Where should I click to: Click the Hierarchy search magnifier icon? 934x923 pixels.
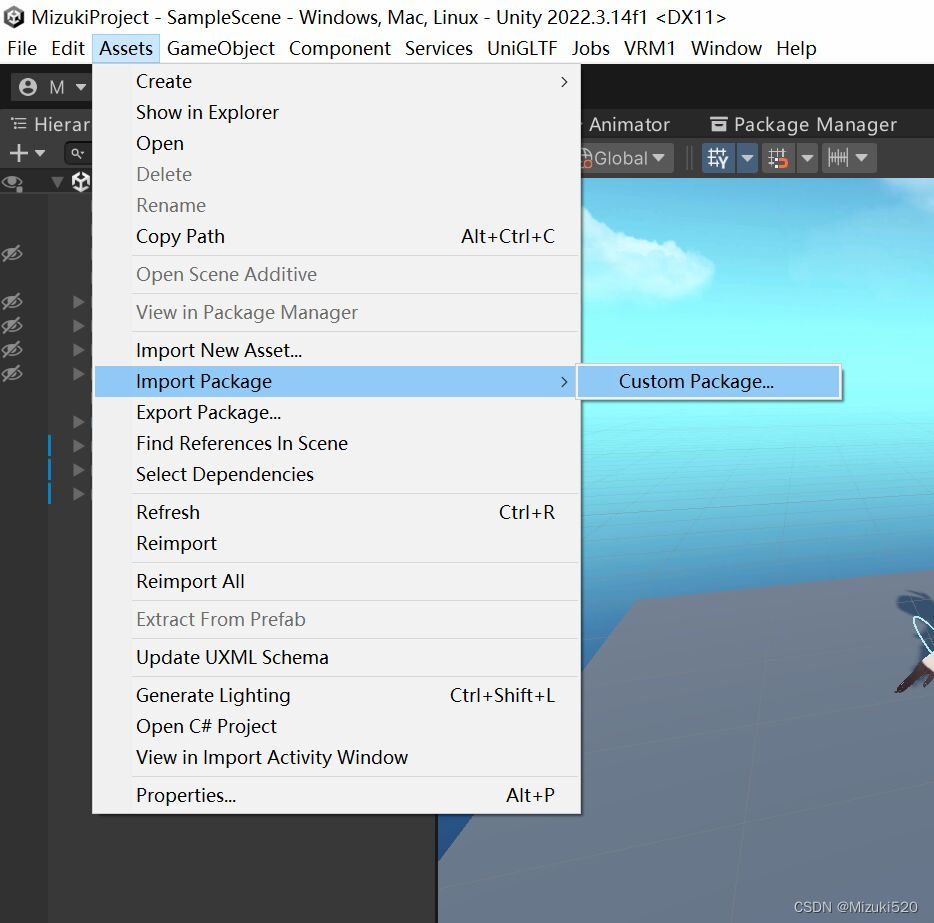[77, 154]
